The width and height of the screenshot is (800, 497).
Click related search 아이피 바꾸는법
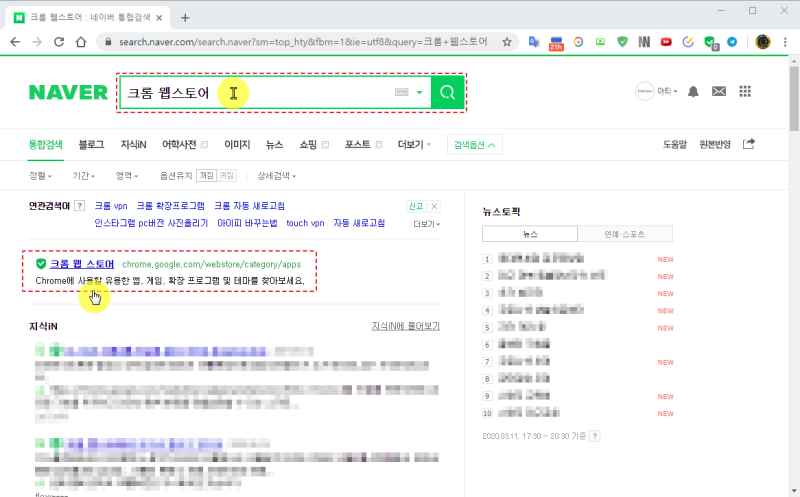pos(247,223)
